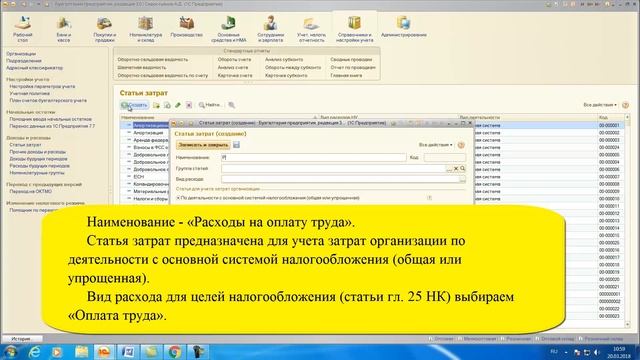The height and width of the screenshot is (360, 640).
Task: Open Настройка параметров учета link
Action: pyautogui.click(x=42, y=87)
